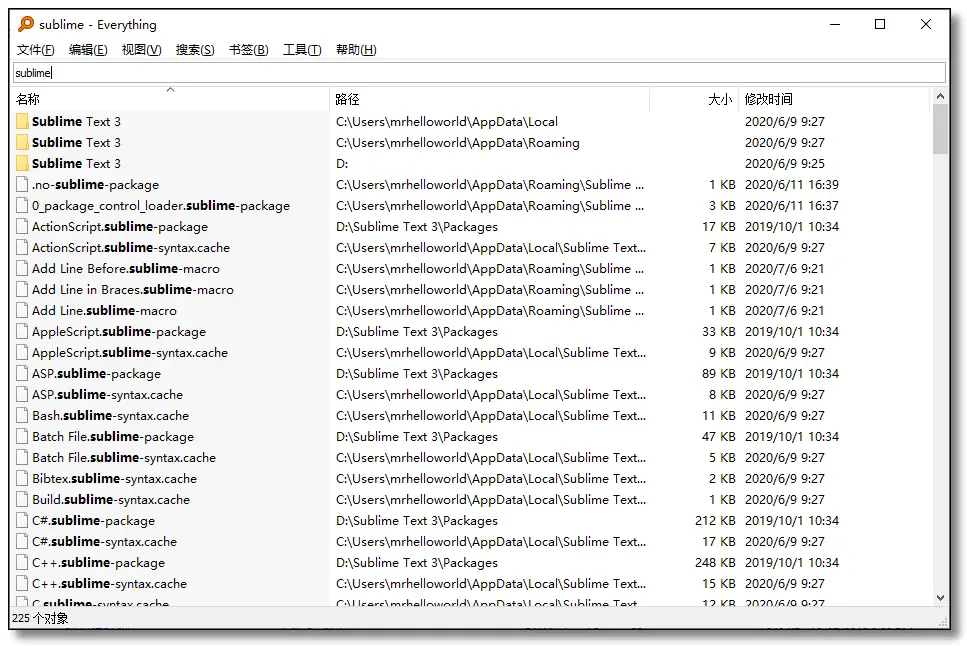Open the 工具(T) menu
This screenshot has height=646, width=967.
point(302,49)
